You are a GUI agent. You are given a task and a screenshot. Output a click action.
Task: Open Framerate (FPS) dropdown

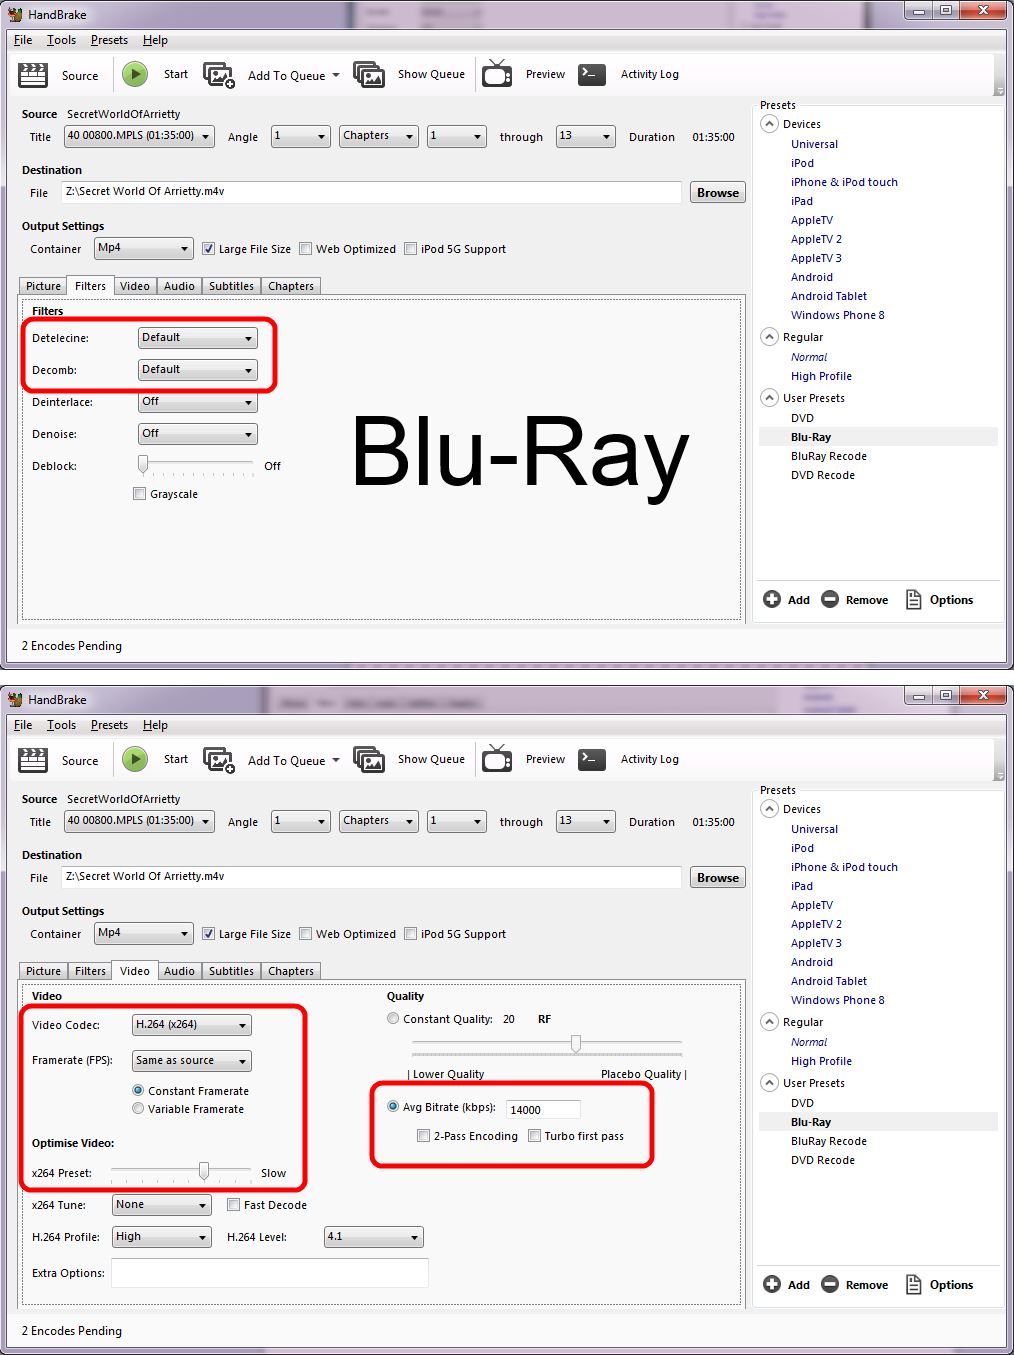191,1061
